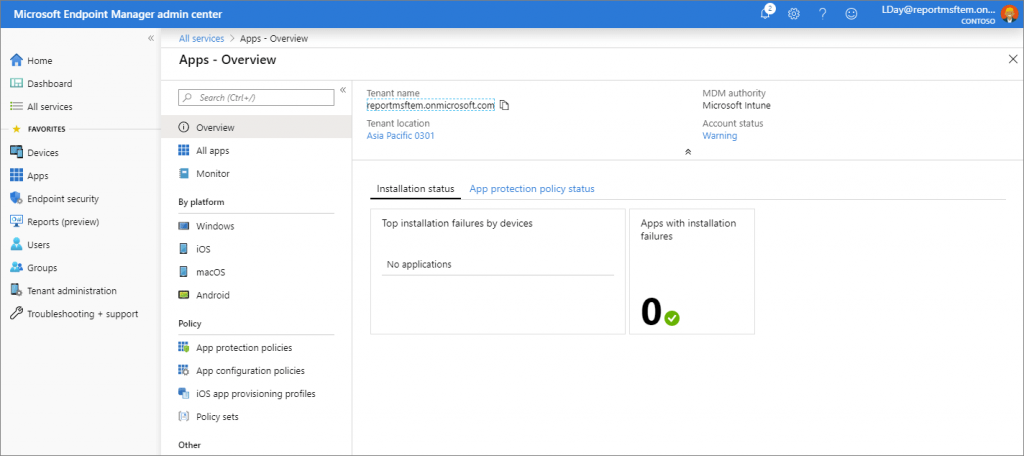1024x456 pixels.
Task: Switch to App protection policy status tab
Action: click(532, 189)
